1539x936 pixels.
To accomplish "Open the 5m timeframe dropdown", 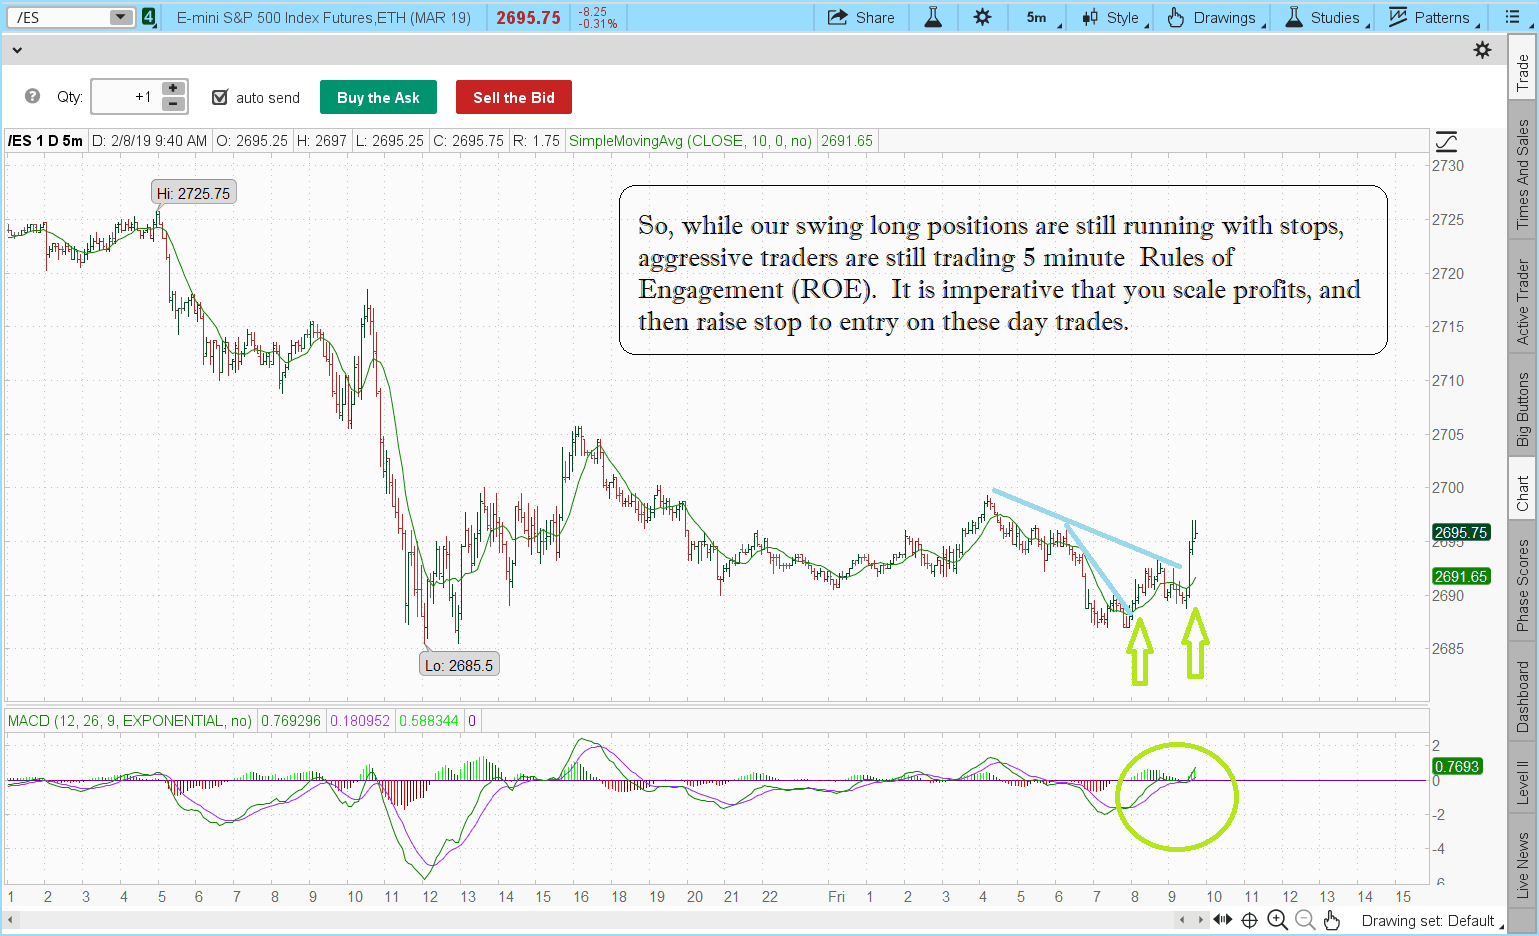I will coord(1042,17).
